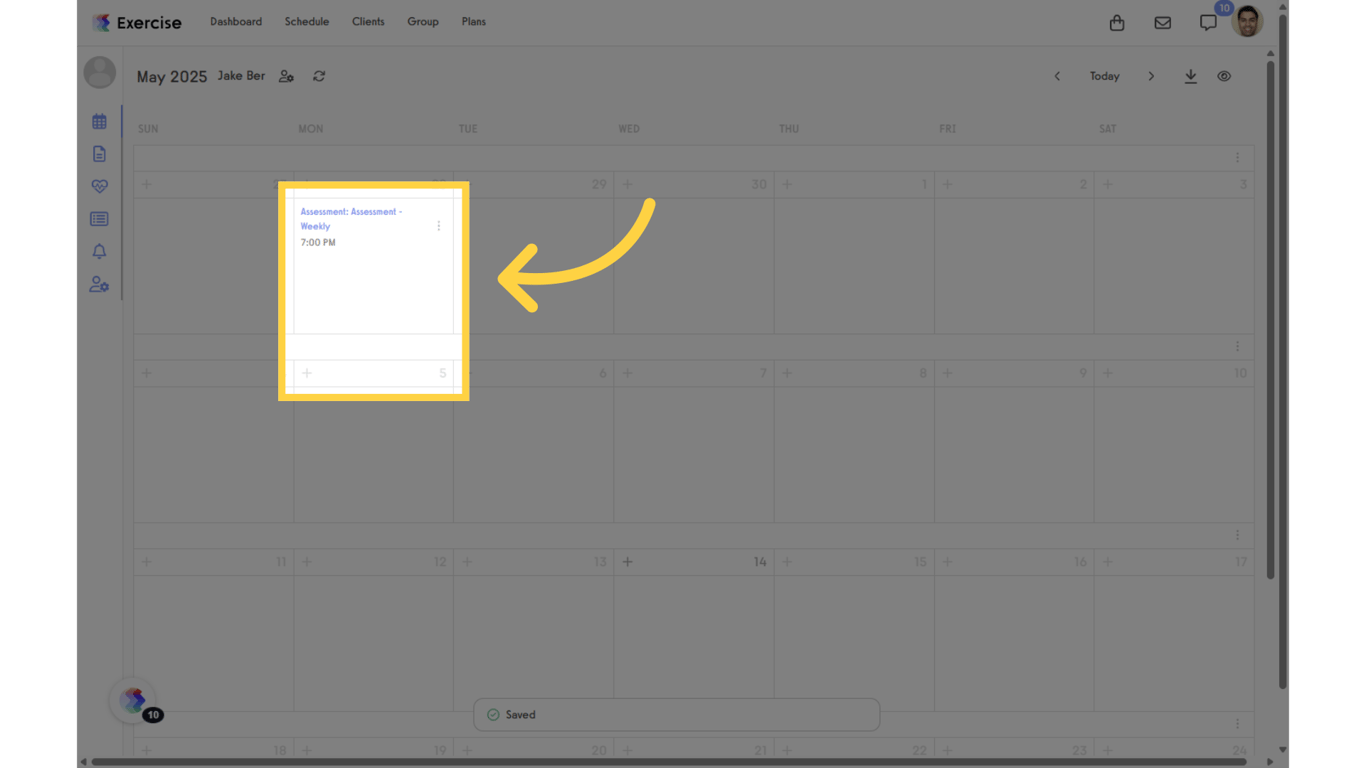Click the list view icon in the sidebar
Viewport: 1366px width, 768px height.
pos(99,218)
